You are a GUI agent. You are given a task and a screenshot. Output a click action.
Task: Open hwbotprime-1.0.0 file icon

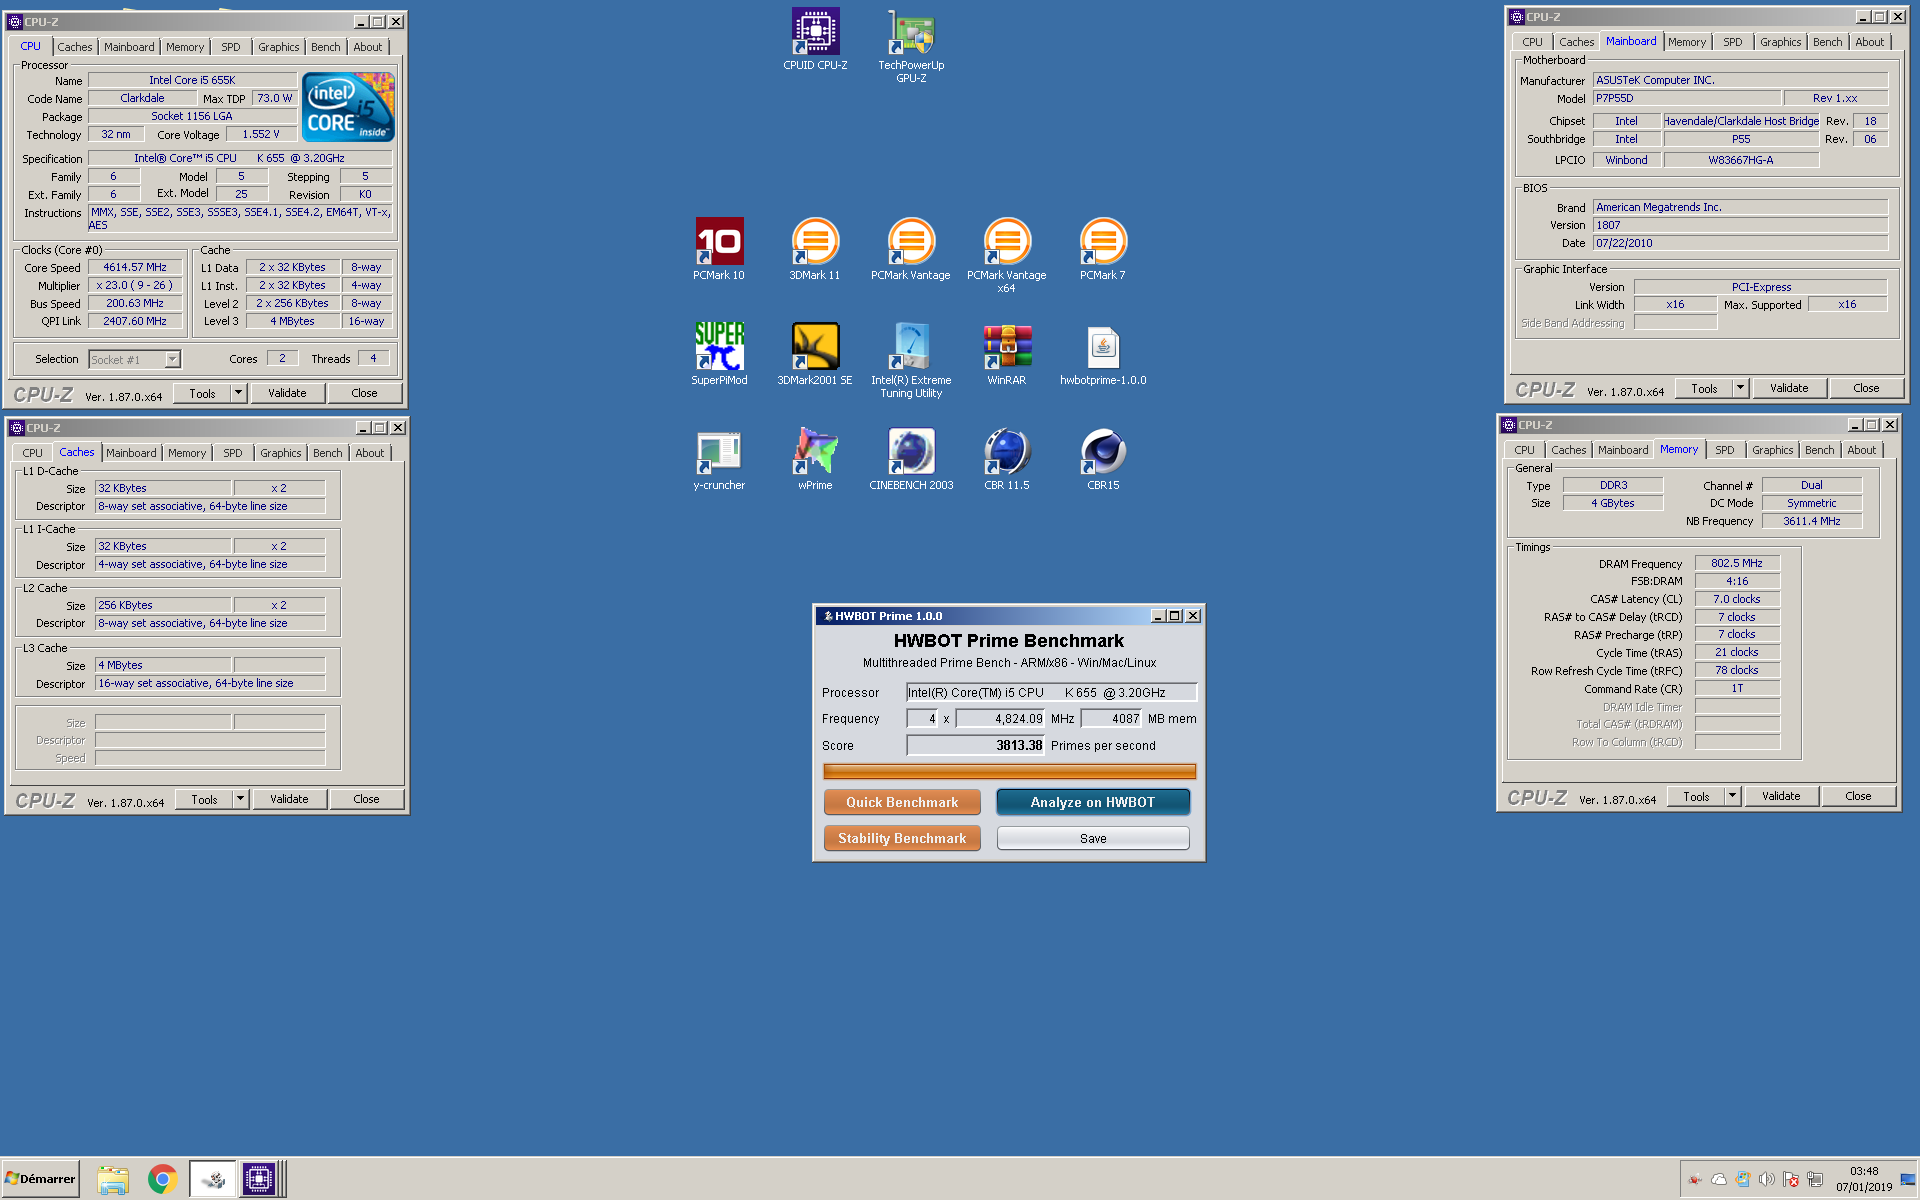pos(1103,354)
